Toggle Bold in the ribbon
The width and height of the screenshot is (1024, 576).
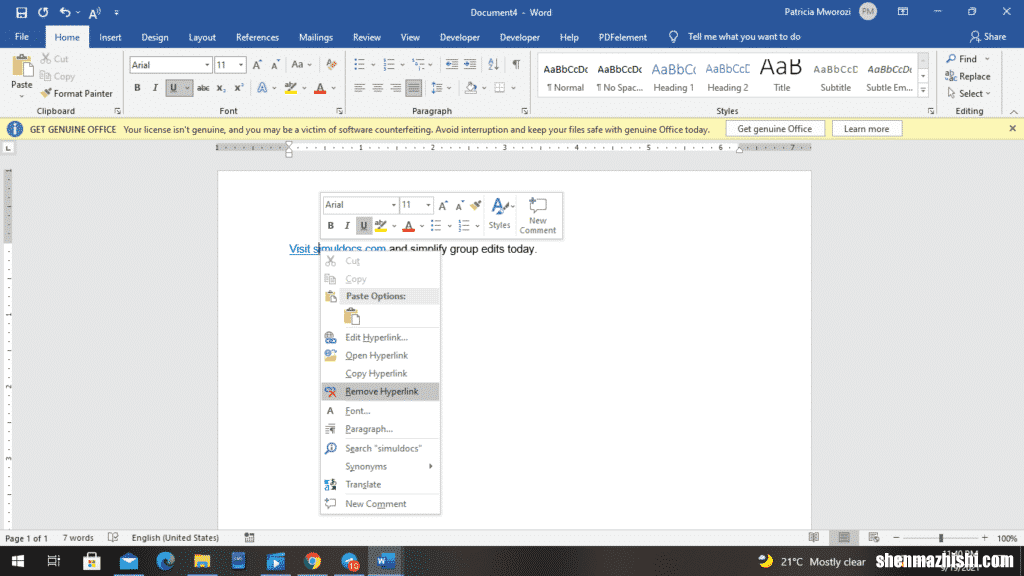click(137, 88)
